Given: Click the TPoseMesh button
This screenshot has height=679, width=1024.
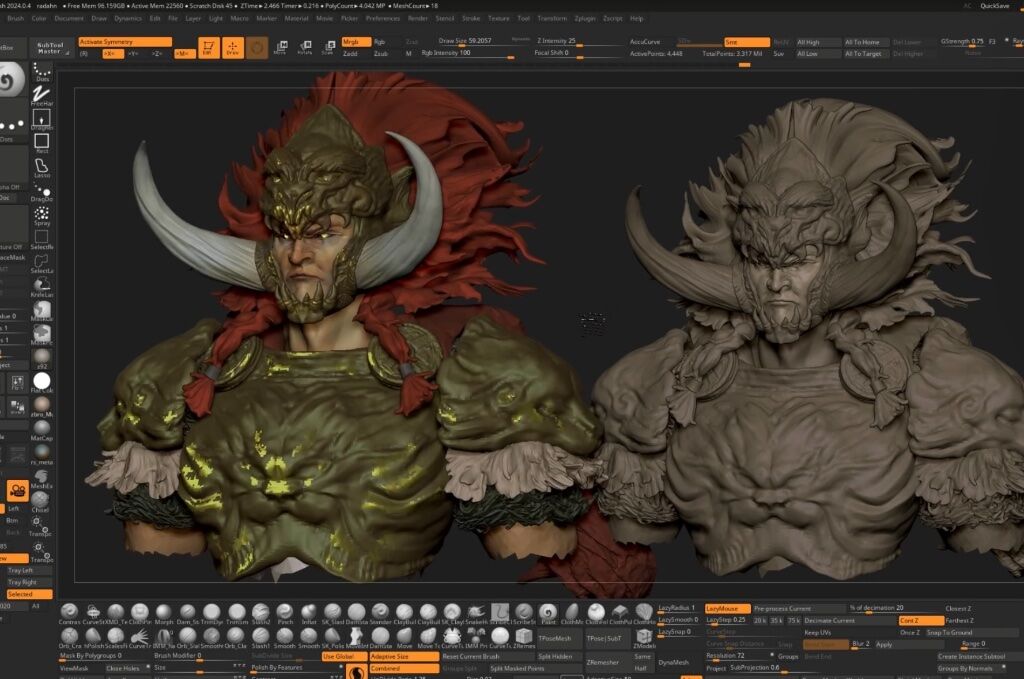Looking at the screenshot, I should [x=559, y=638].
